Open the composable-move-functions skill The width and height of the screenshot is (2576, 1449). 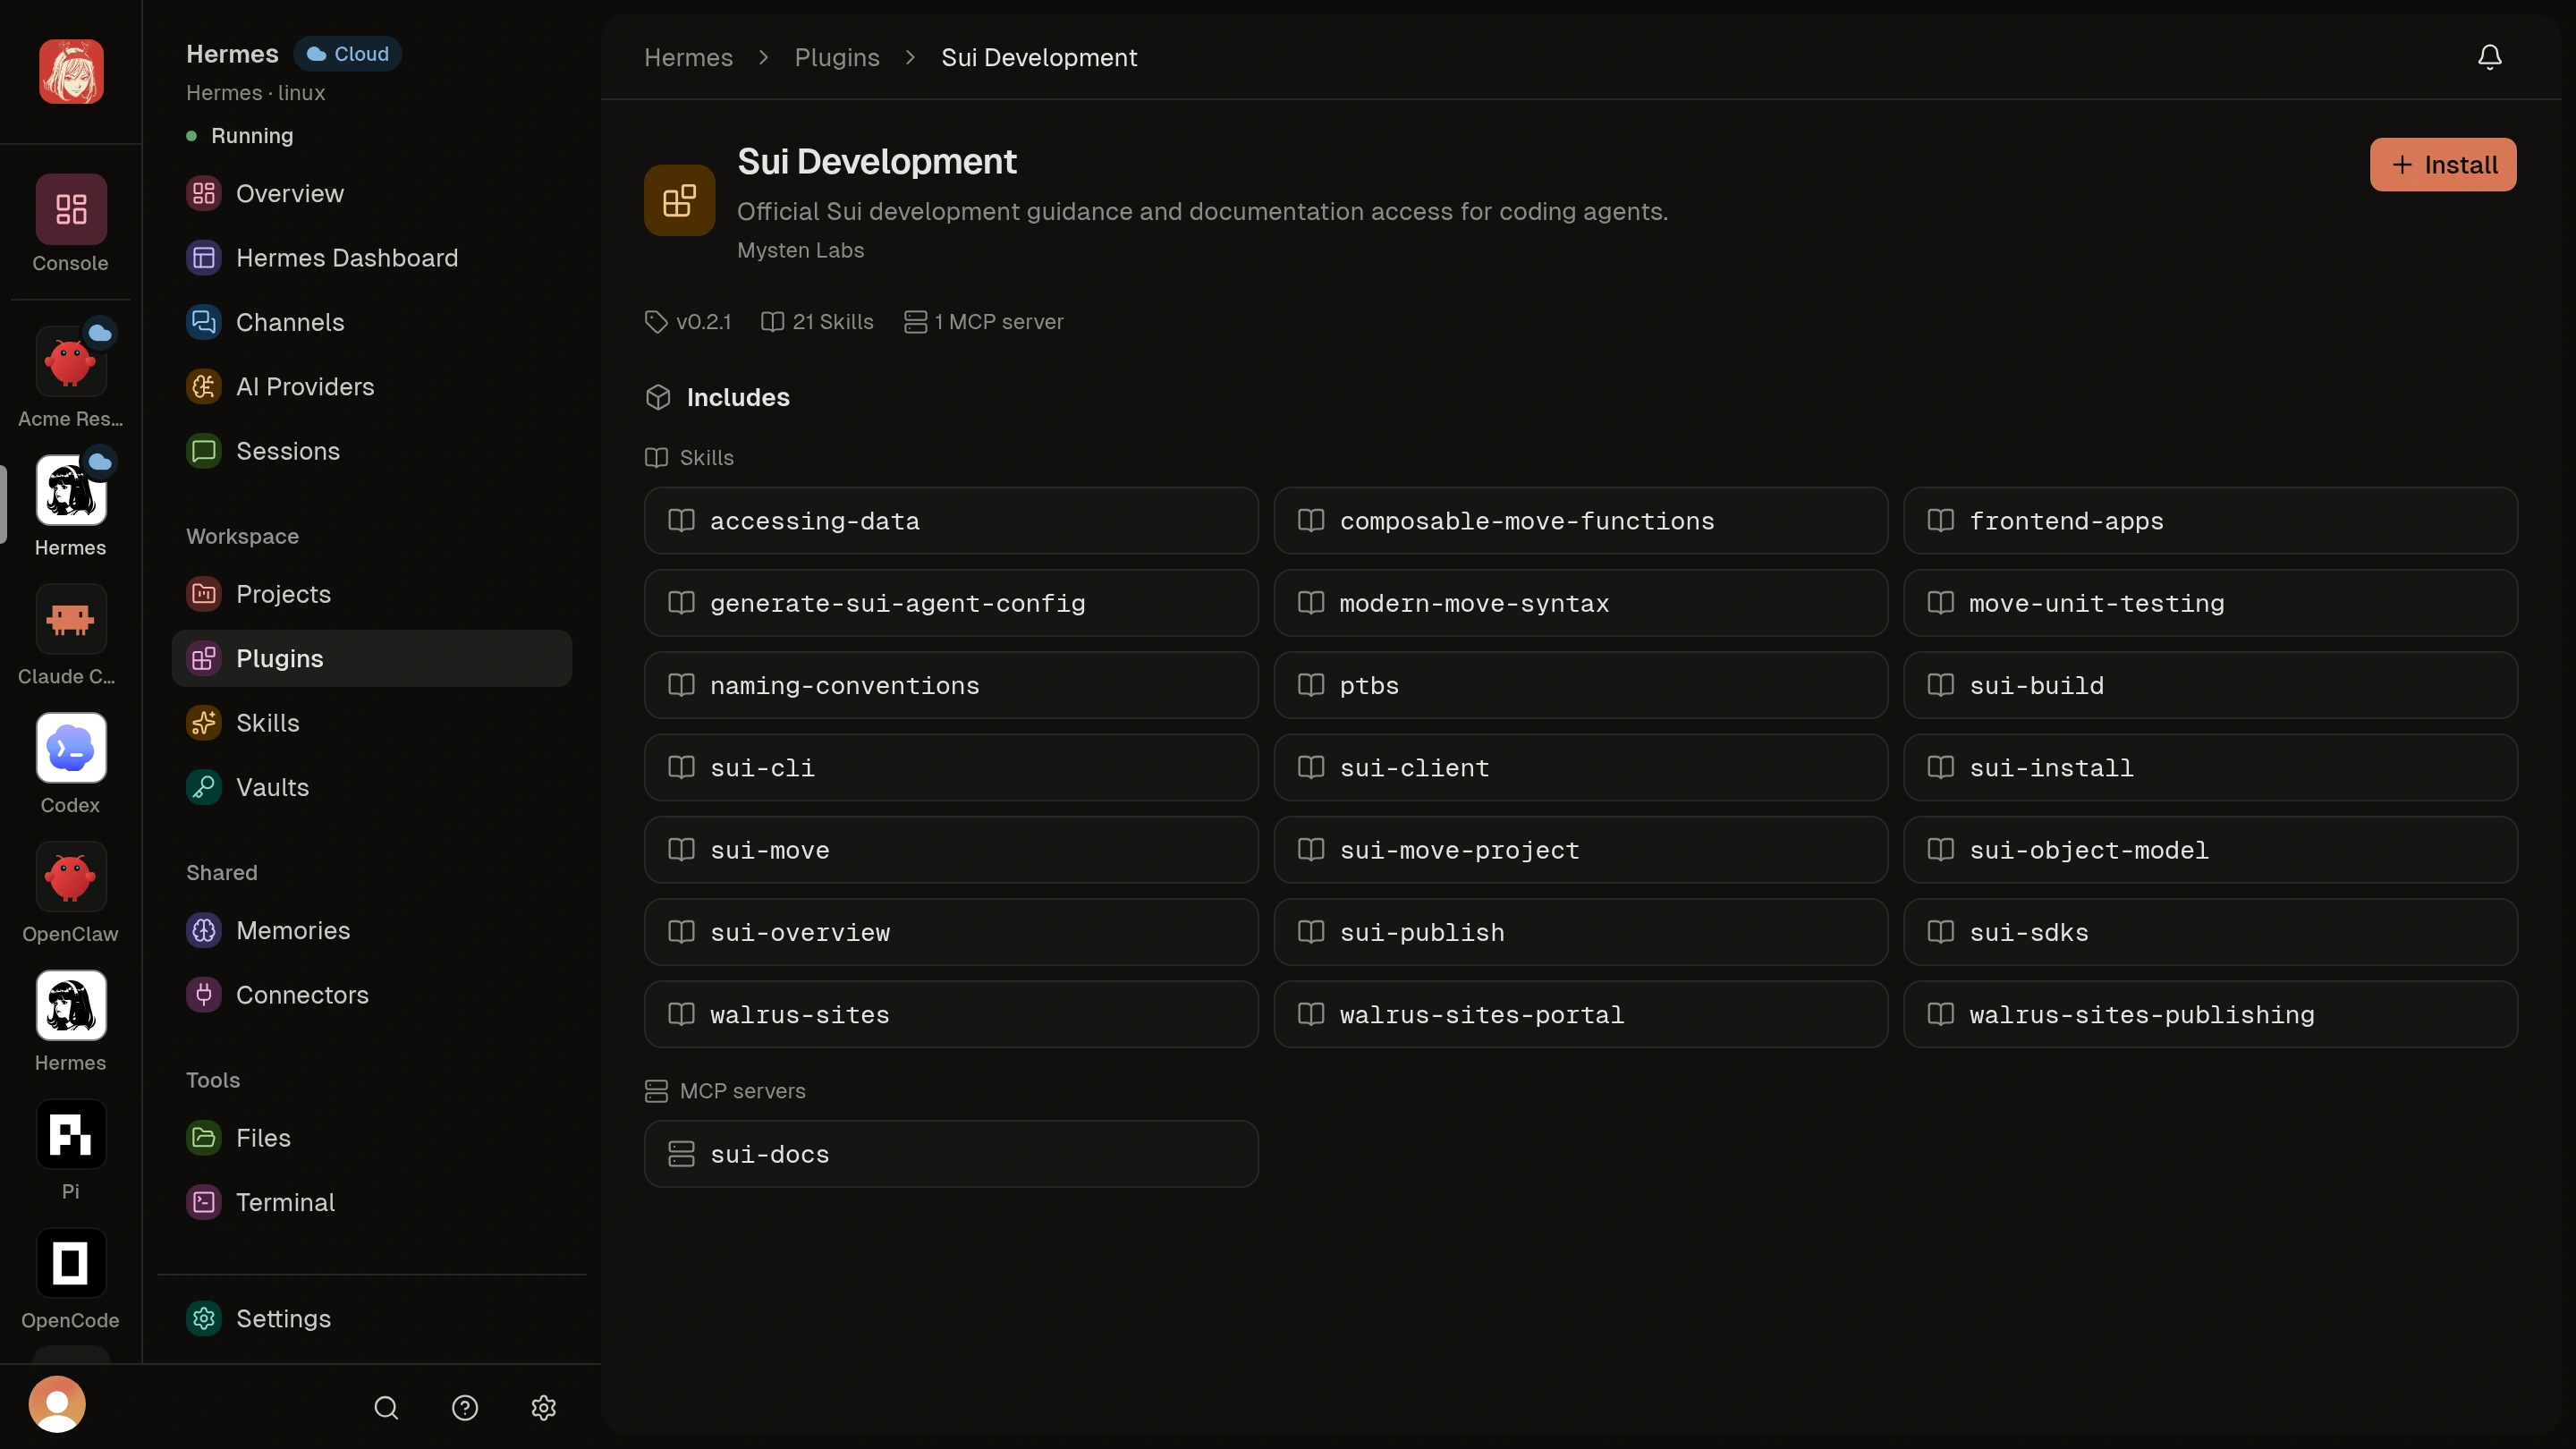pos(1580,521)
